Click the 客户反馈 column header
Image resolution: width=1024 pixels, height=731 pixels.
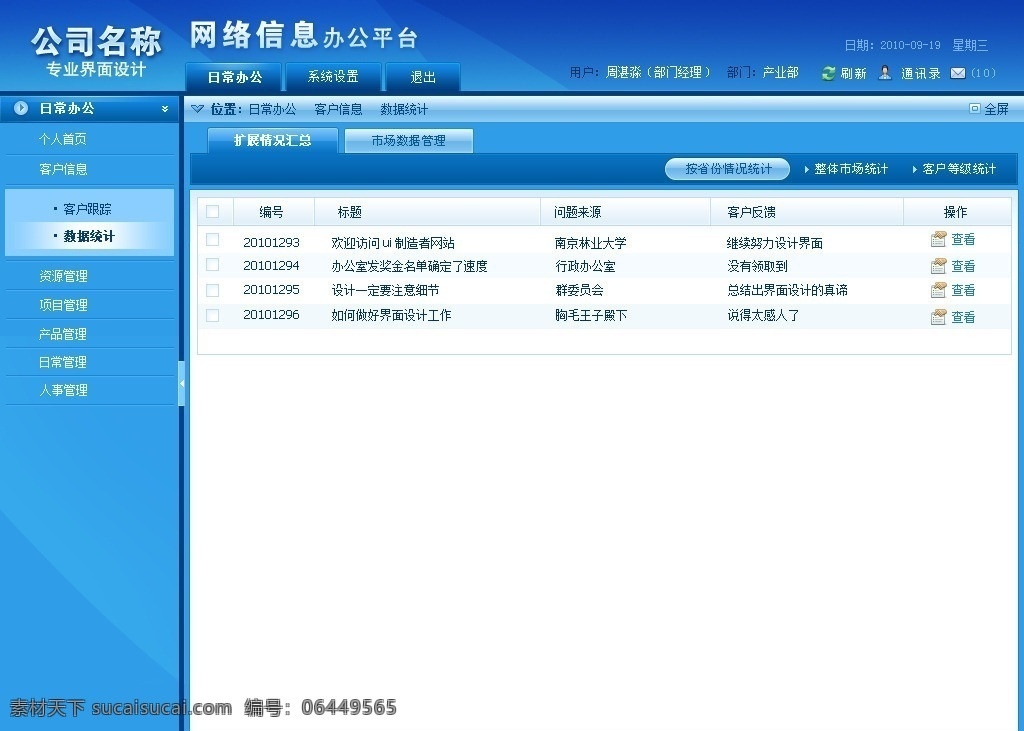[x=751, y=212]
